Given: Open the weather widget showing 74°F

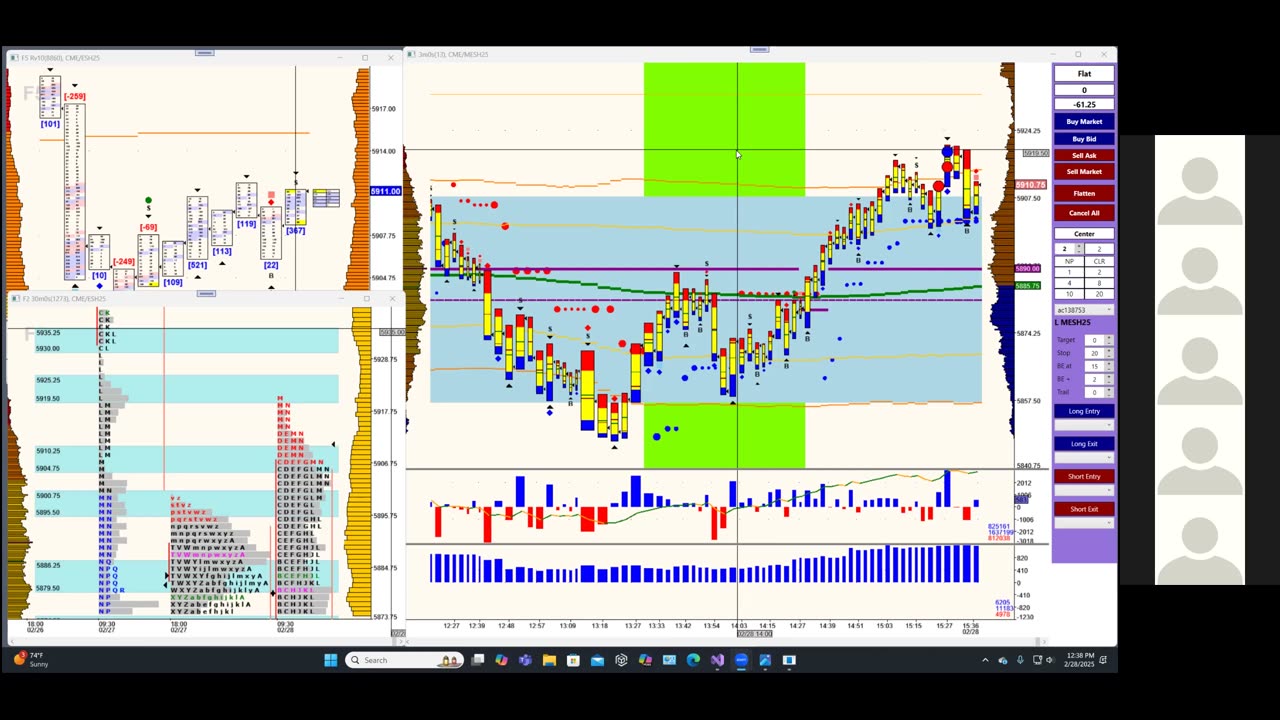Looking at the screenshot, I should 30,660.
